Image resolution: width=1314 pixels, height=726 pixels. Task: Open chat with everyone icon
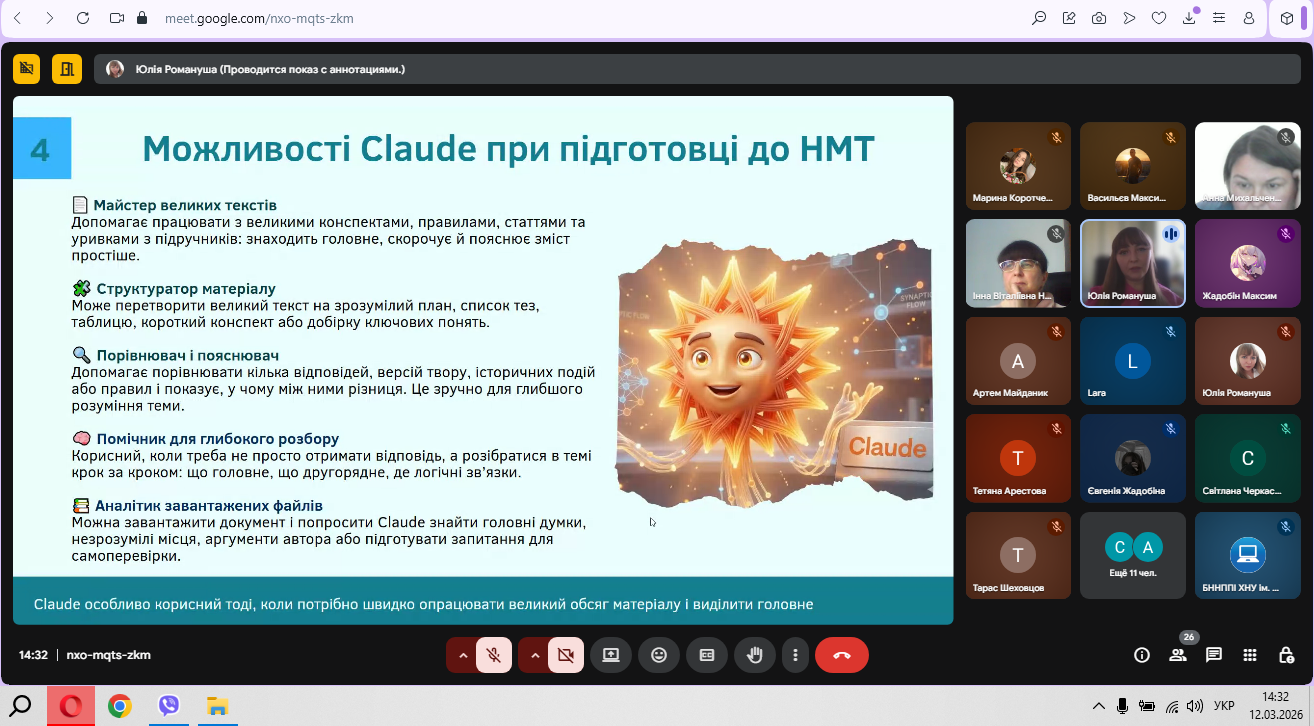tap(1214, 655)
